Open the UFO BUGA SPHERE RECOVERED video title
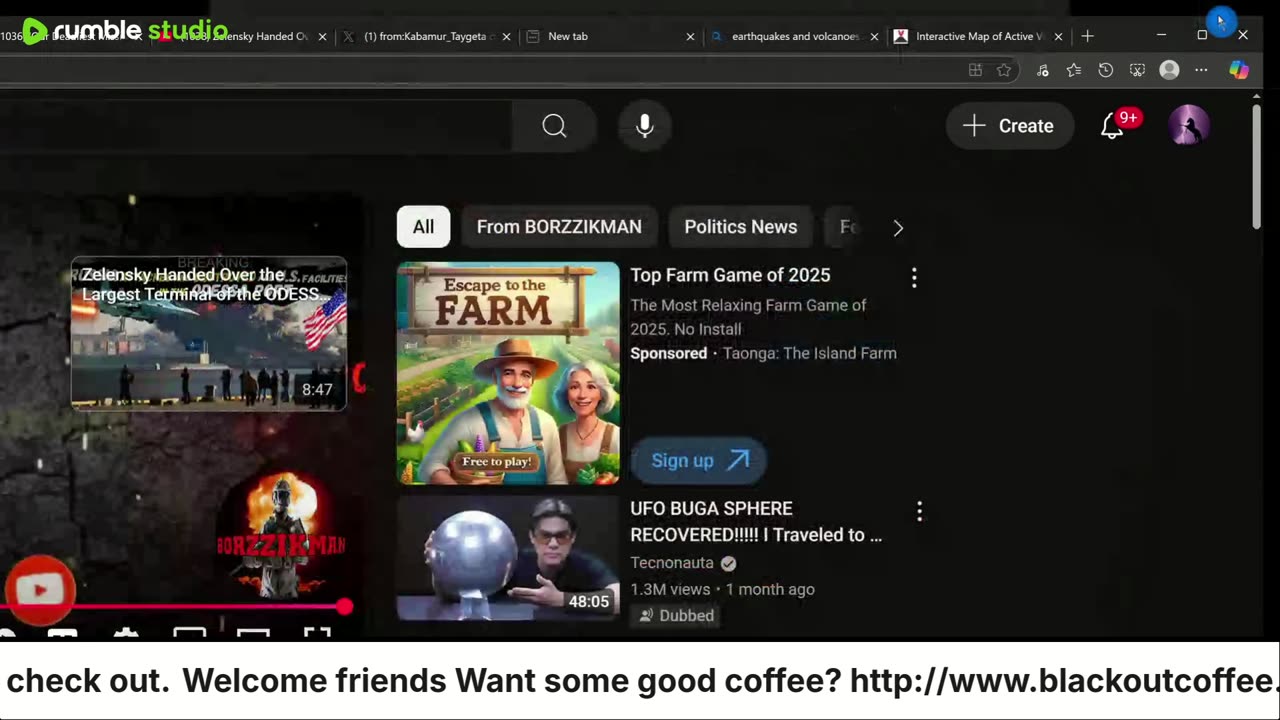Screen dimensions: 1280x720 [x=756, y=522]
